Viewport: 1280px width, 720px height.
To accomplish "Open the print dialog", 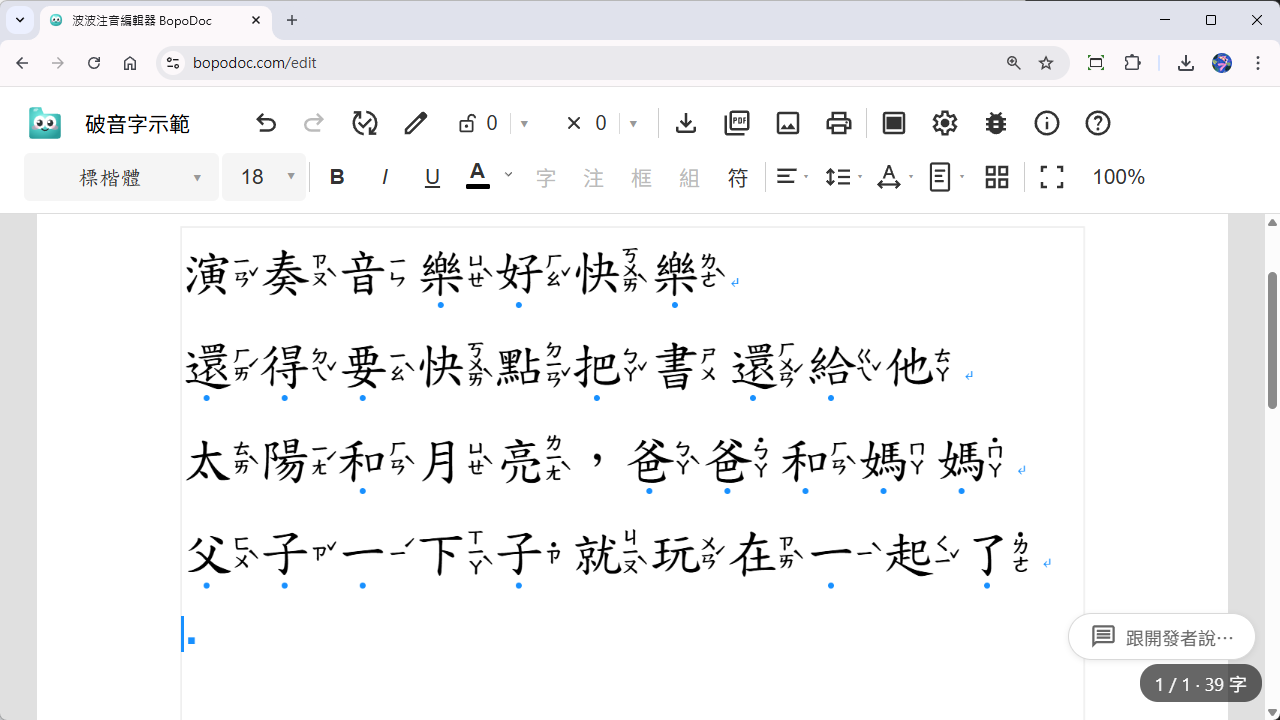I will pos(839,123).
